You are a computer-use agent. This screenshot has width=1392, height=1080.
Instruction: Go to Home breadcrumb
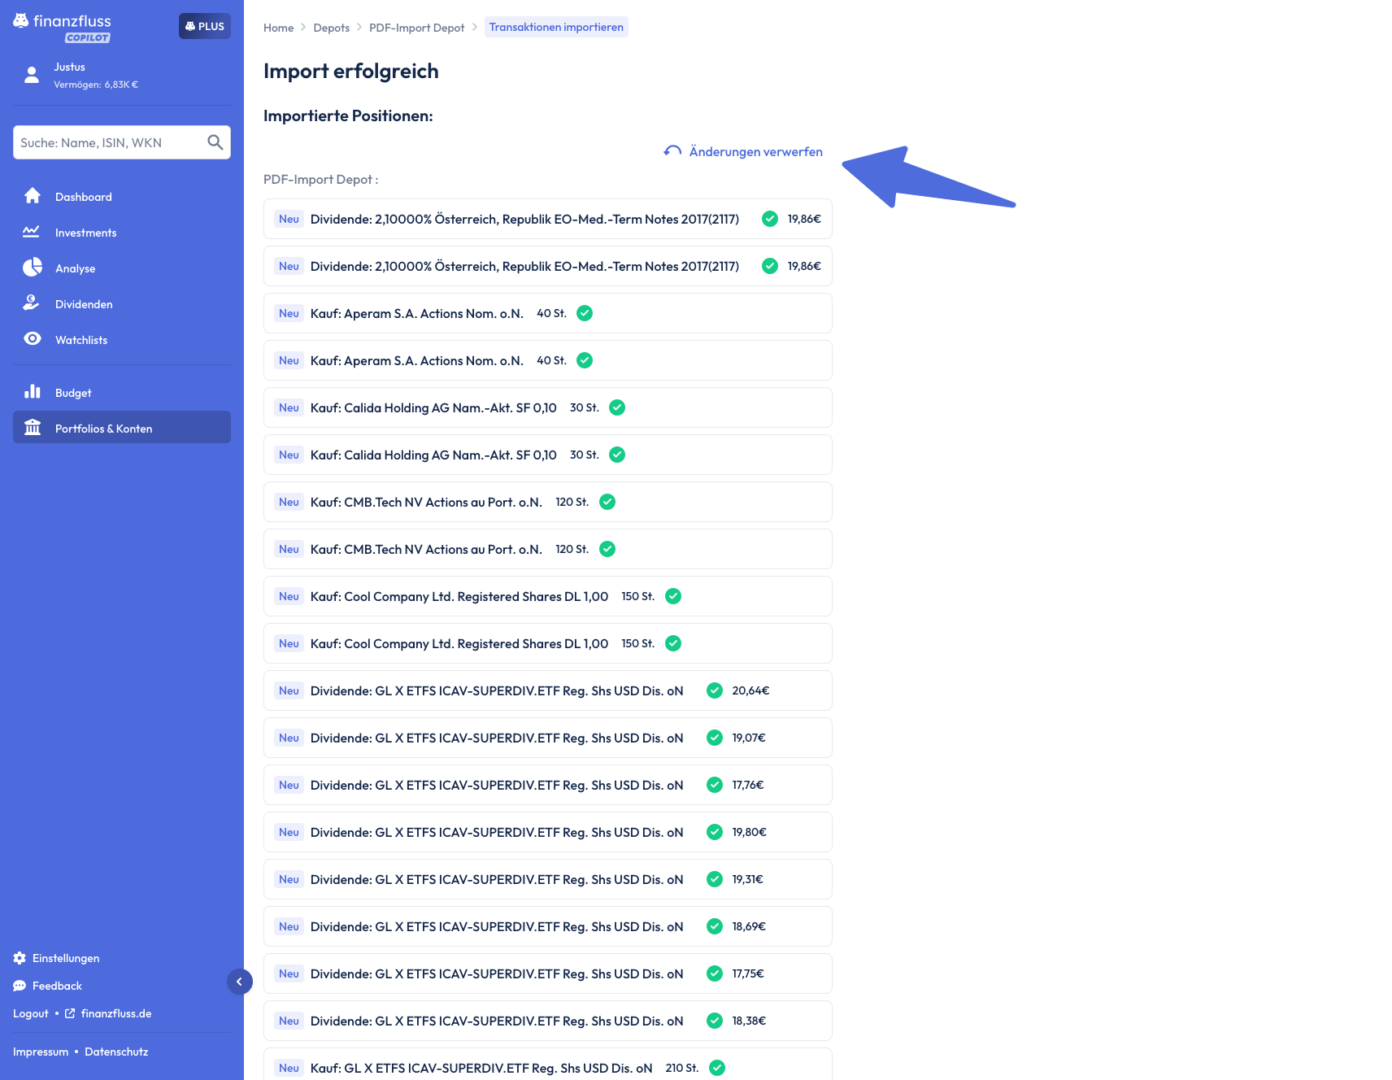278,28
